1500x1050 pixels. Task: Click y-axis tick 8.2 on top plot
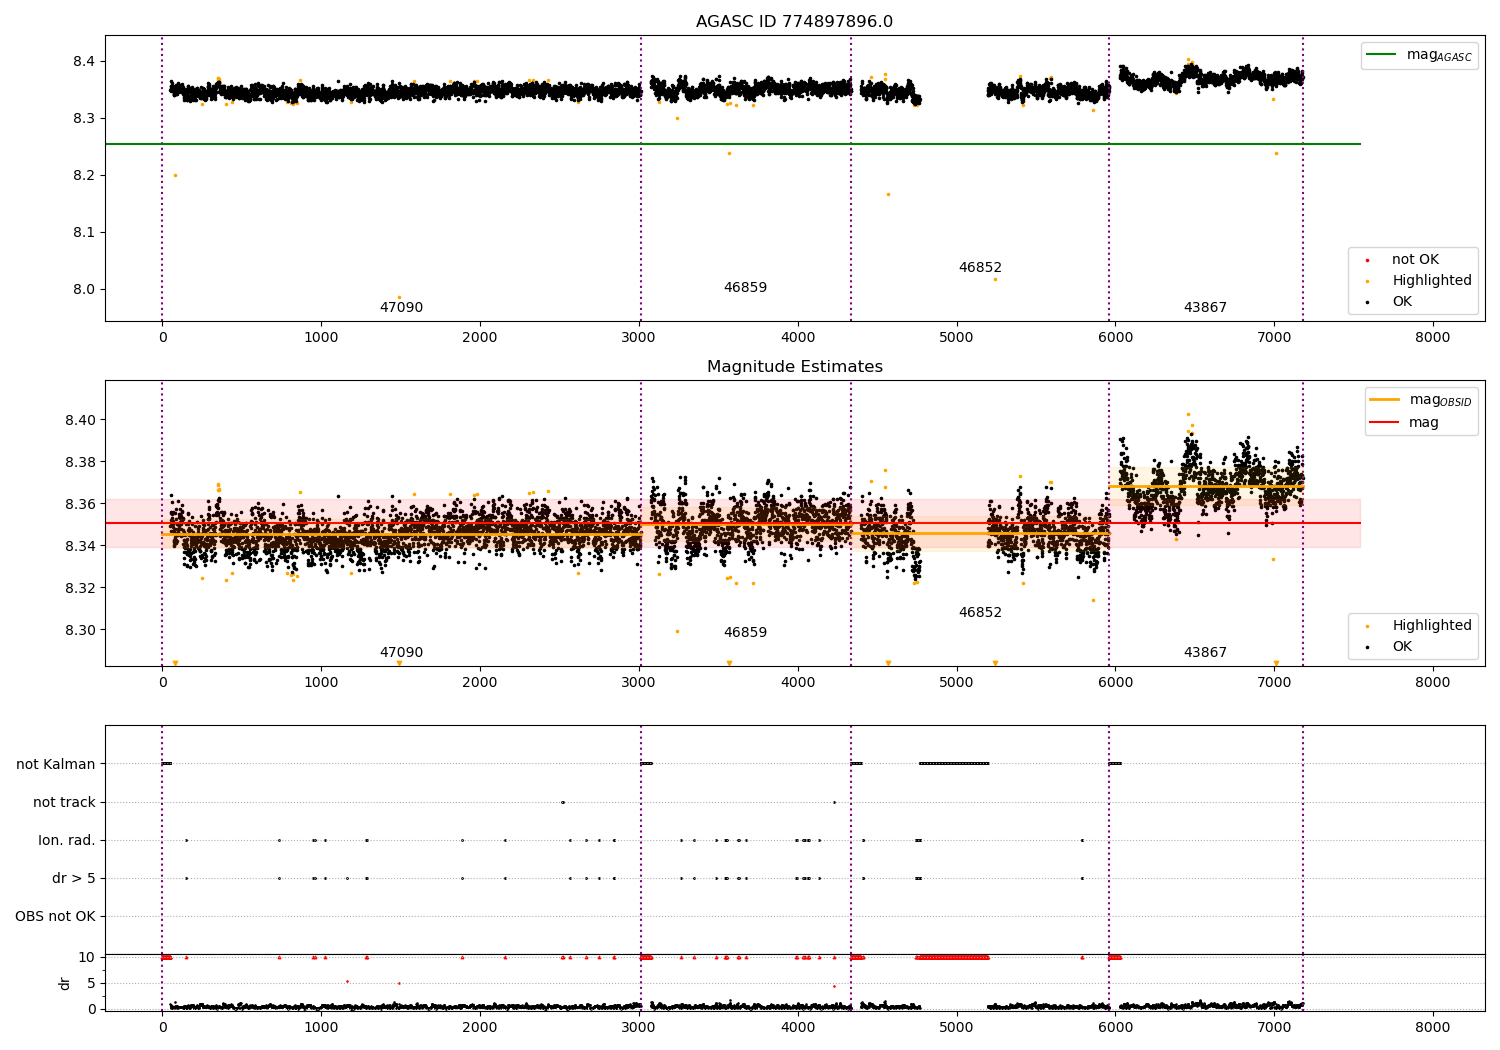point(84,176)
